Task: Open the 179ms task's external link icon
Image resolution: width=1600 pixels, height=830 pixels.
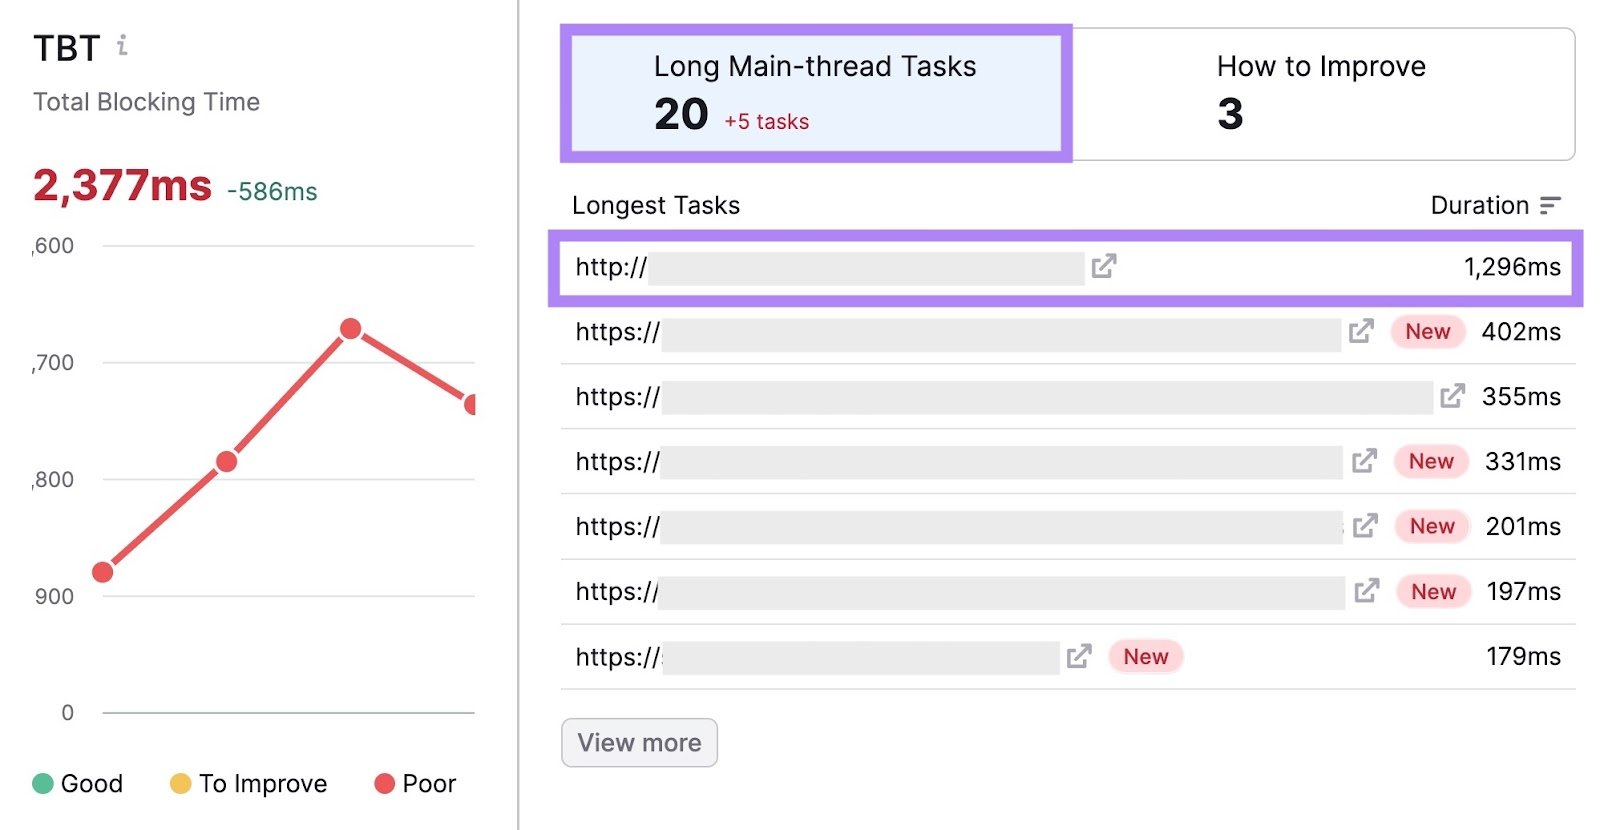Action: pos(1077,656)
